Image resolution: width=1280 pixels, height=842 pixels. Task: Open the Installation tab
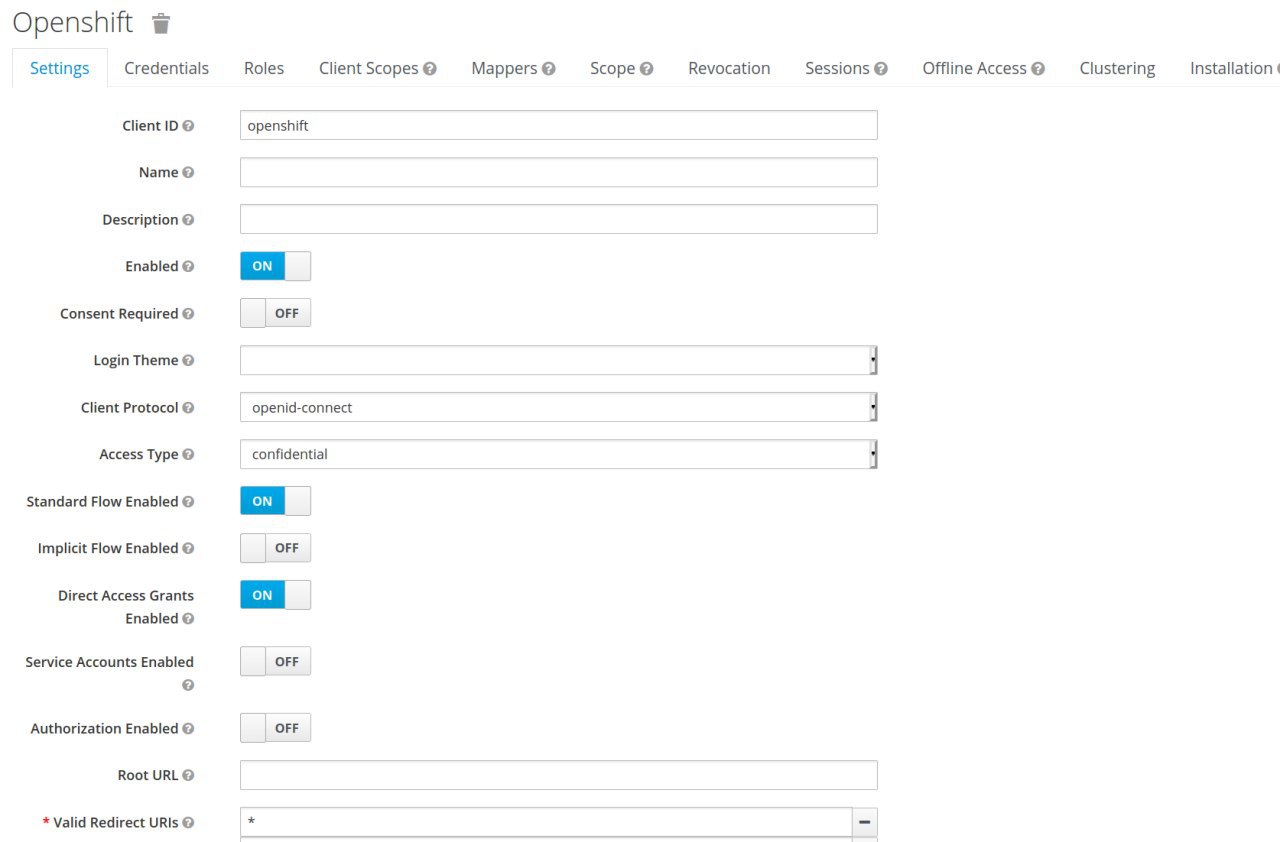pos(1231,68)
